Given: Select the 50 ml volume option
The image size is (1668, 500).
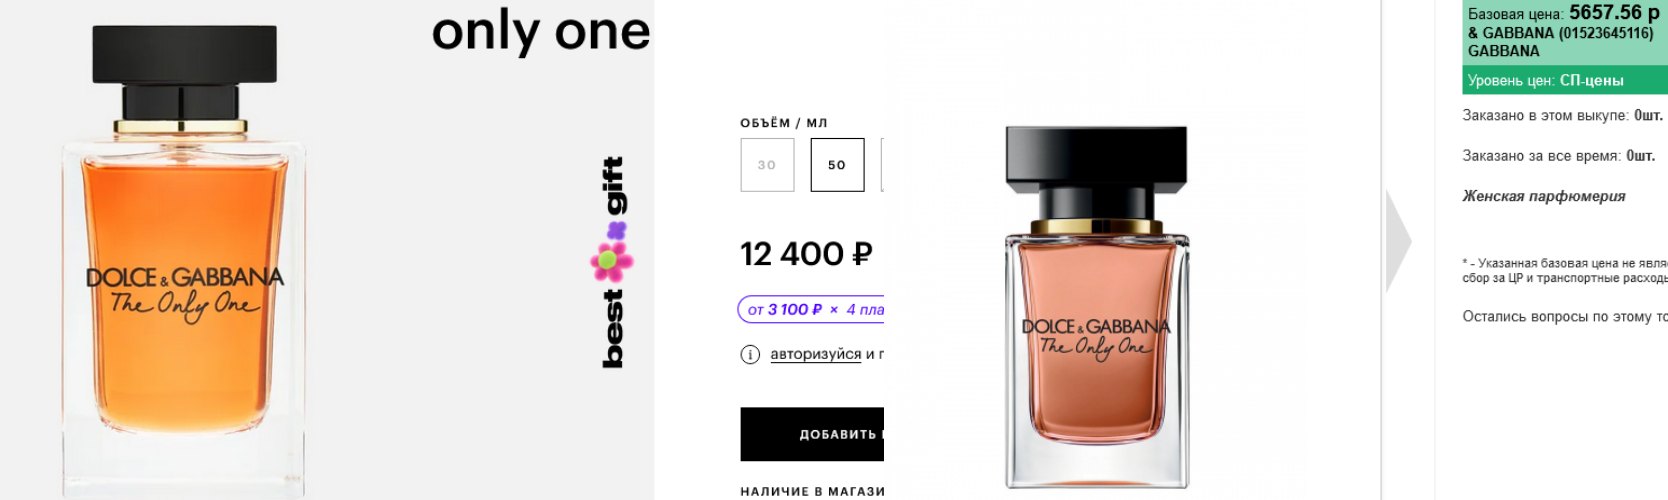Looking at the screenshot, I should coord(837,165).
